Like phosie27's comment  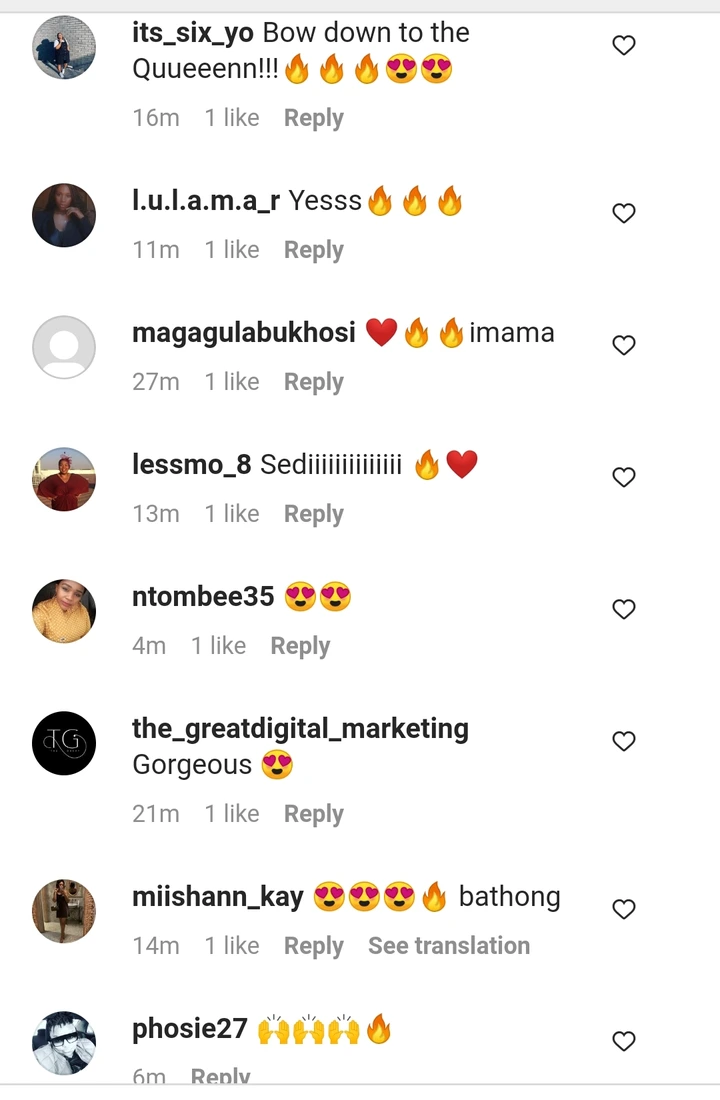(624, 1041)
